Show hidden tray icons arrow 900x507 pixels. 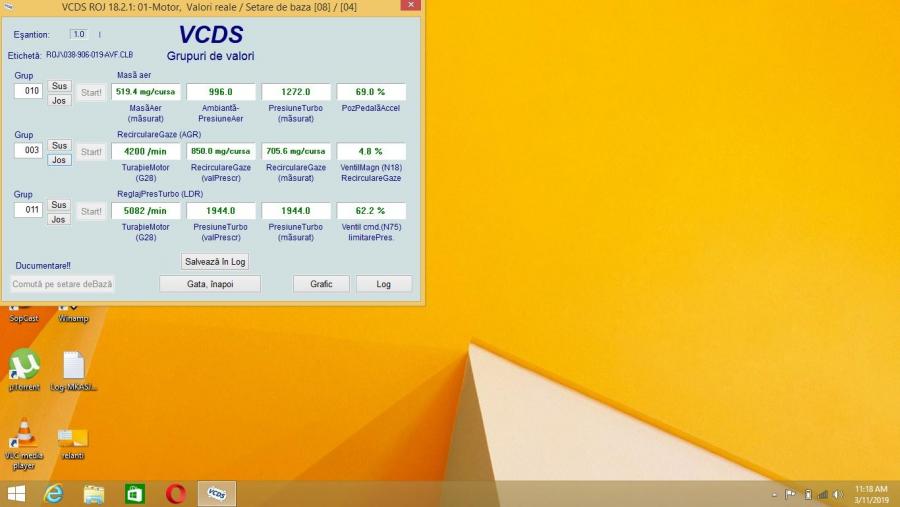774,494
